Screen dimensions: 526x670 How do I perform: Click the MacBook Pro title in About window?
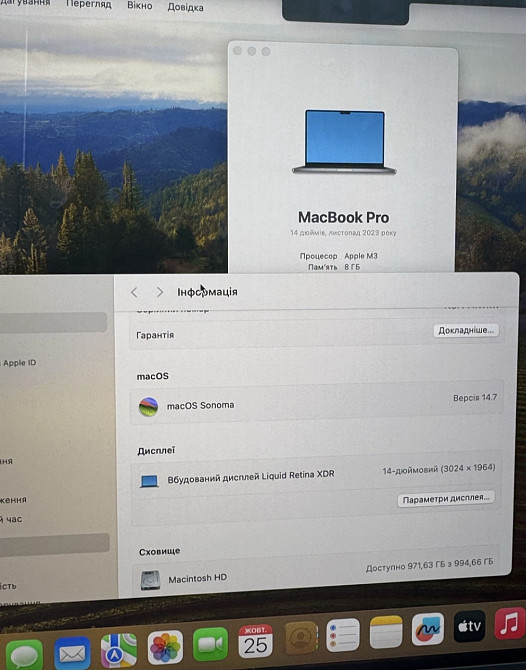click(344, 217)
